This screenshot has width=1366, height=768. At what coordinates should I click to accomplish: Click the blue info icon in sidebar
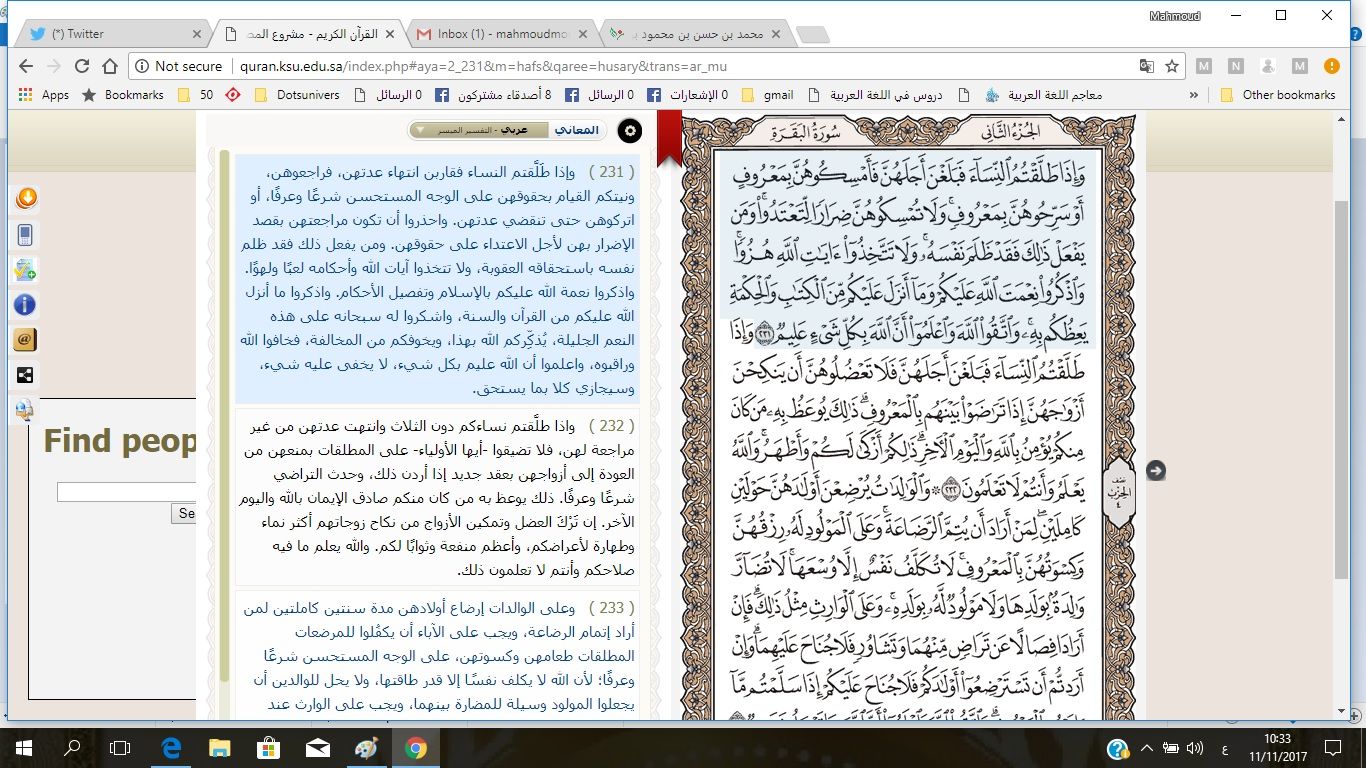coord(26,305)
